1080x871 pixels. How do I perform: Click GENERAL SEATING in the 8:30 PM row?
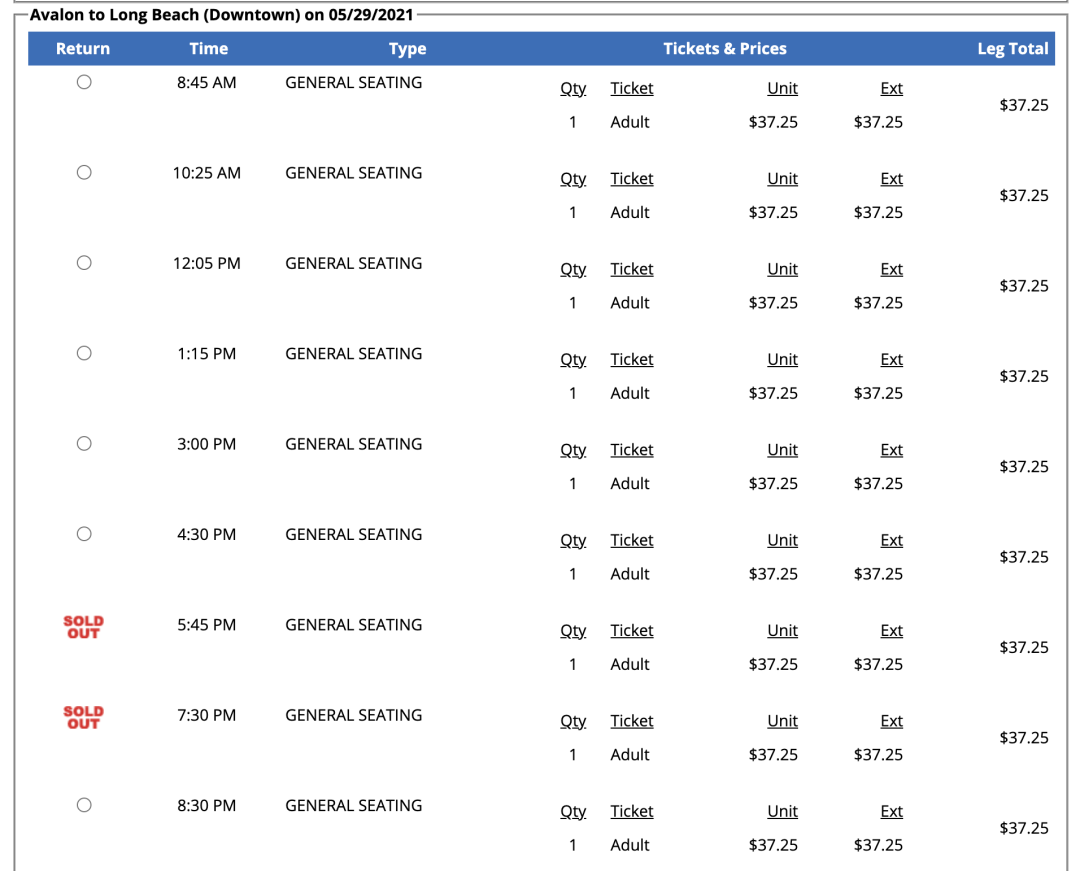[353, 806]
